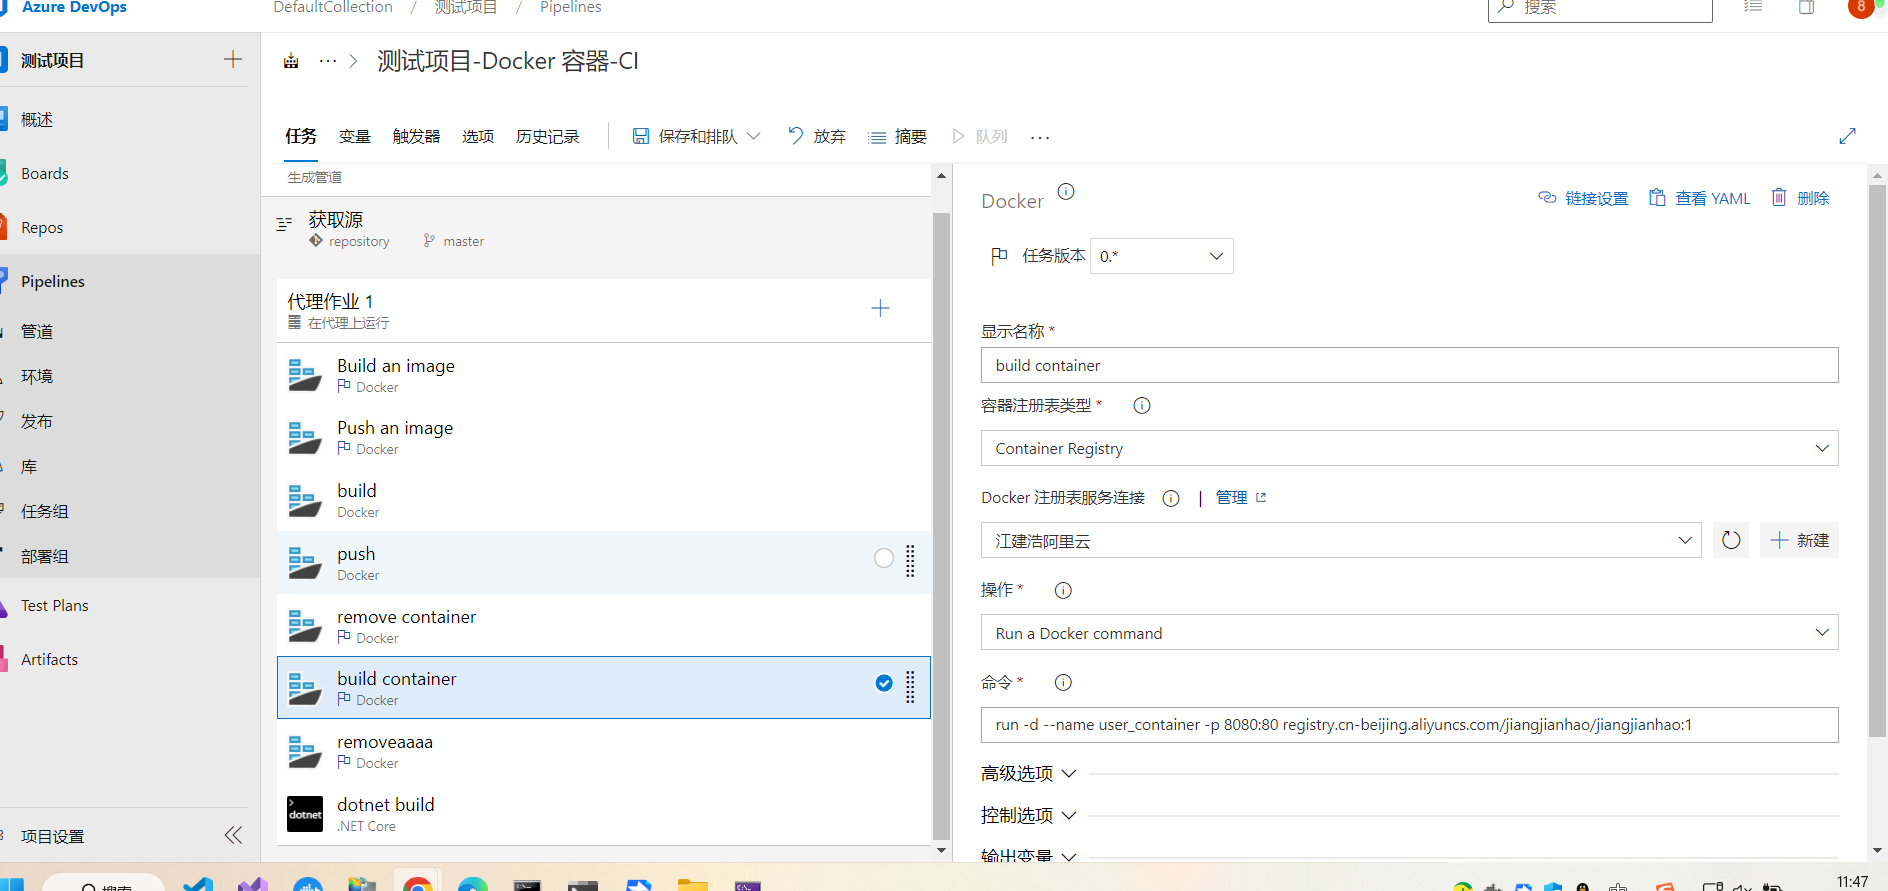
Task: Switch to the 任务 tab
Action: (301, 136)
